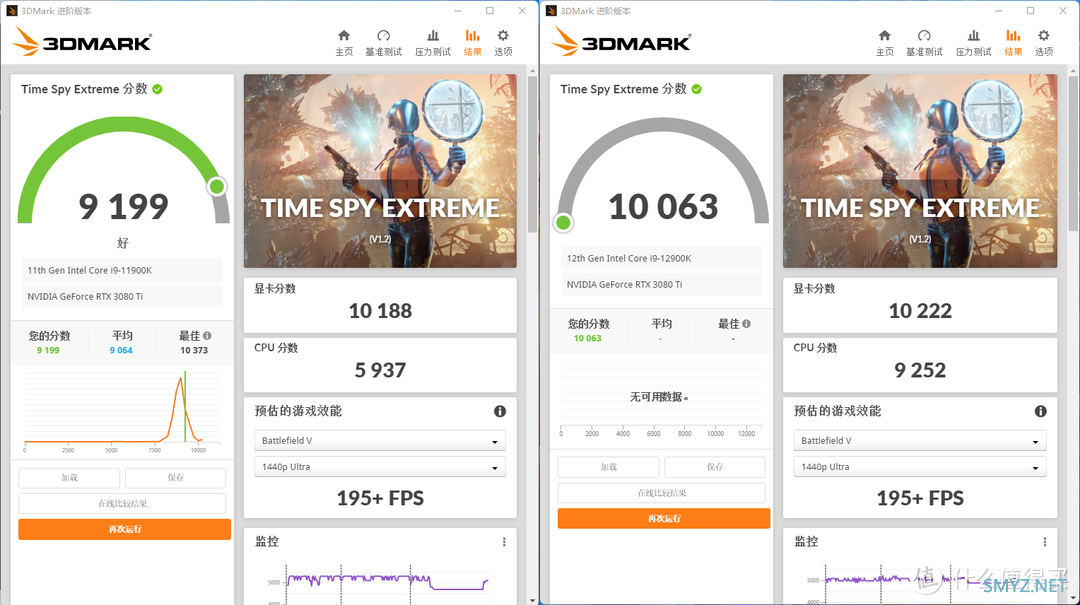Open Benchmarks icon in left 3DMark window

click(384, 35)
